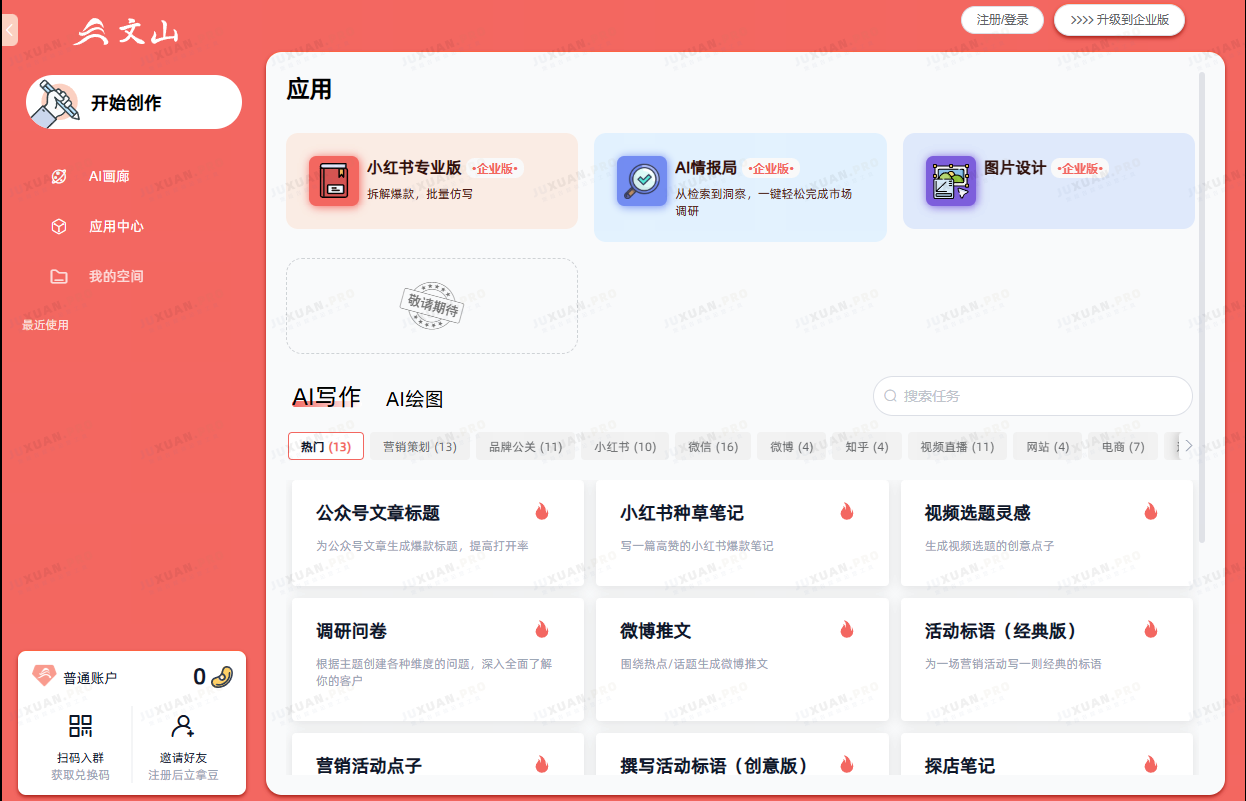Click the flame icon on 活动标语（经典版）
Viewport: 1246px width, 801px height.
tap(1151, 630)
